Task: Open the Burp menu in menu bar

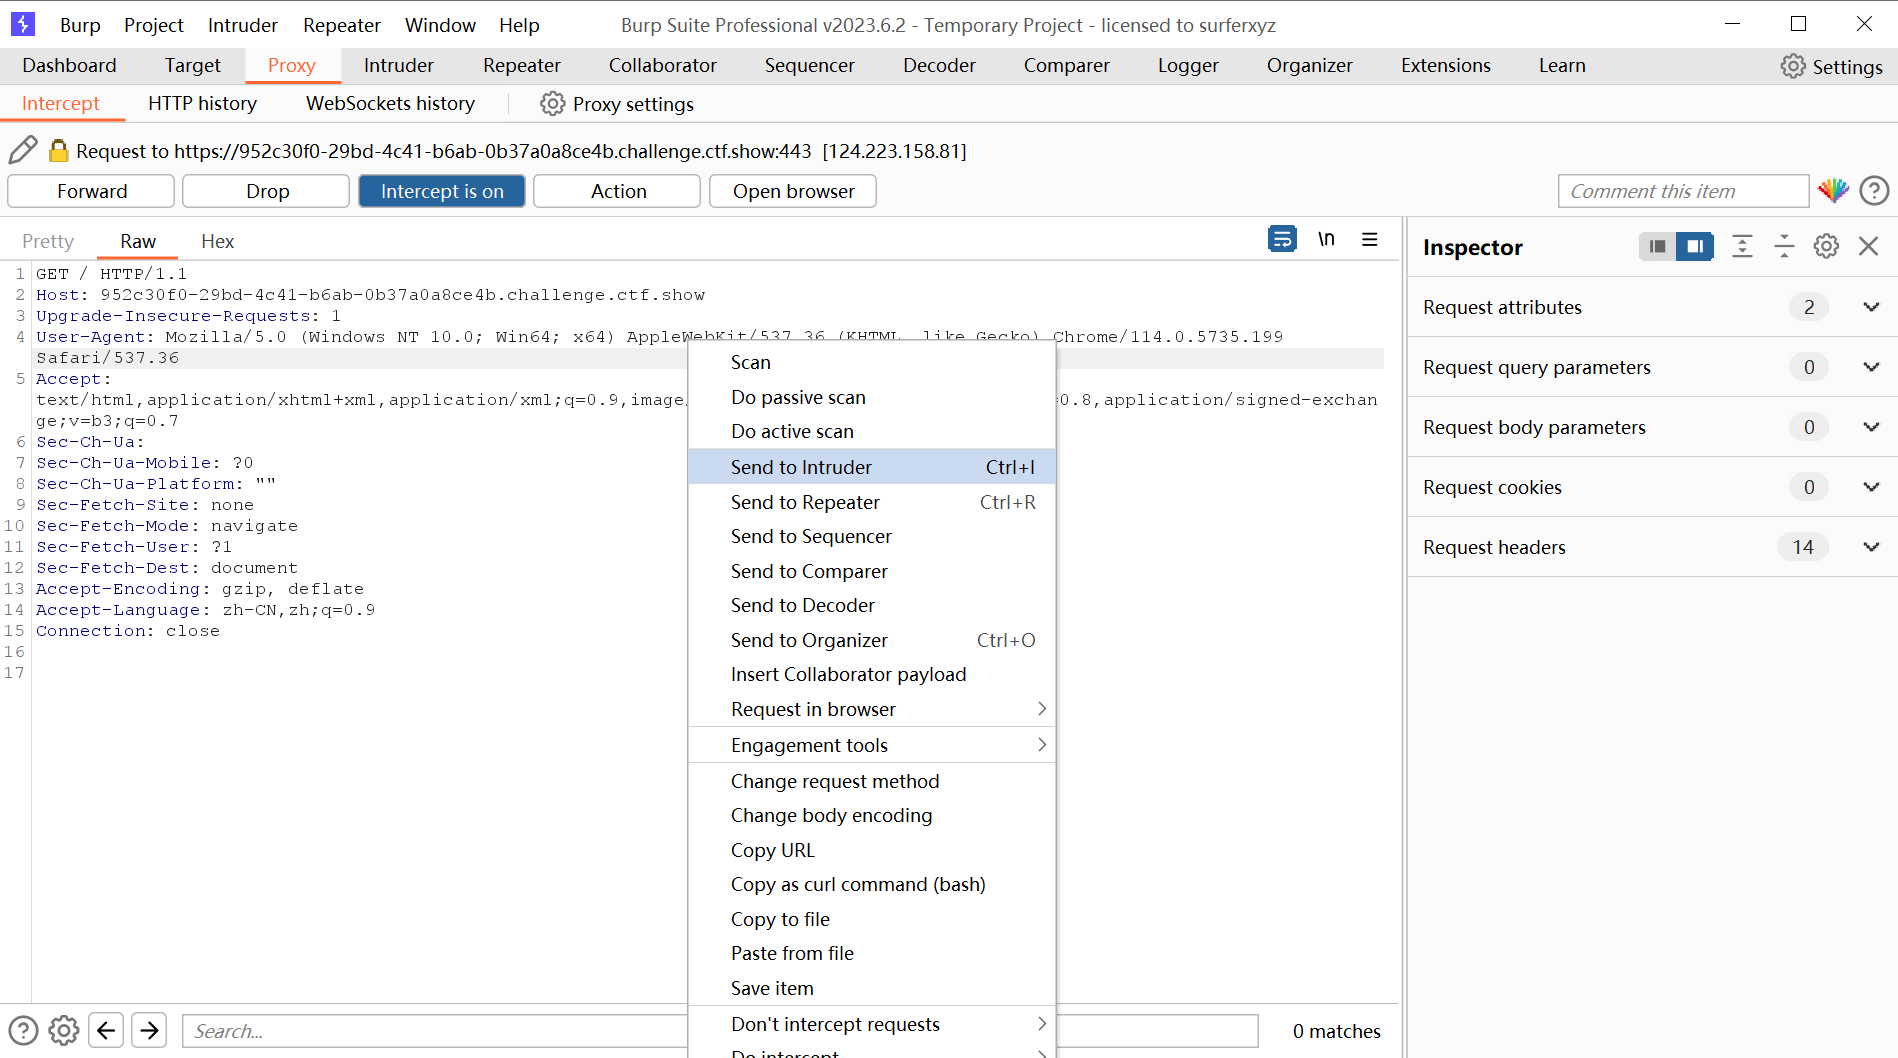Action: 79,25
